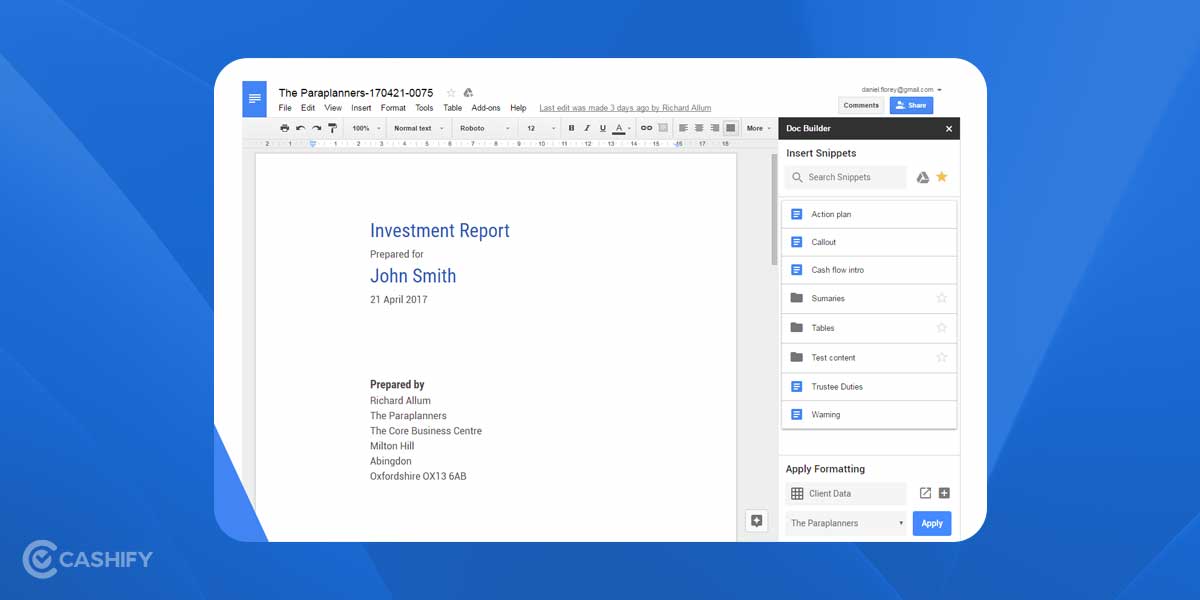Select the Paint format tool
This screenshot has width=1200, height=600.
[332, 128]
